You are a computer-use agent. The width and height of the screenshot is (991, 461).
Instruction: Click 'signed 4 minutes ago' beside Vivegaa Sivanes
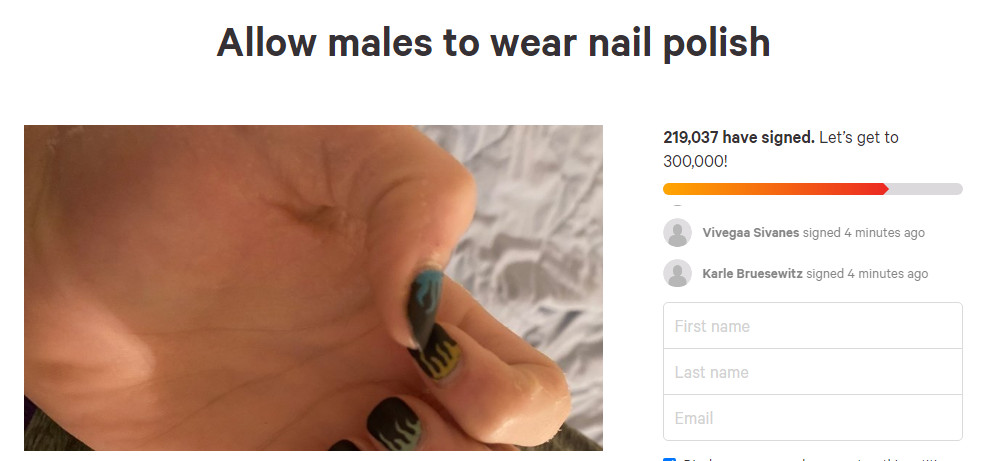coord(863,233)
